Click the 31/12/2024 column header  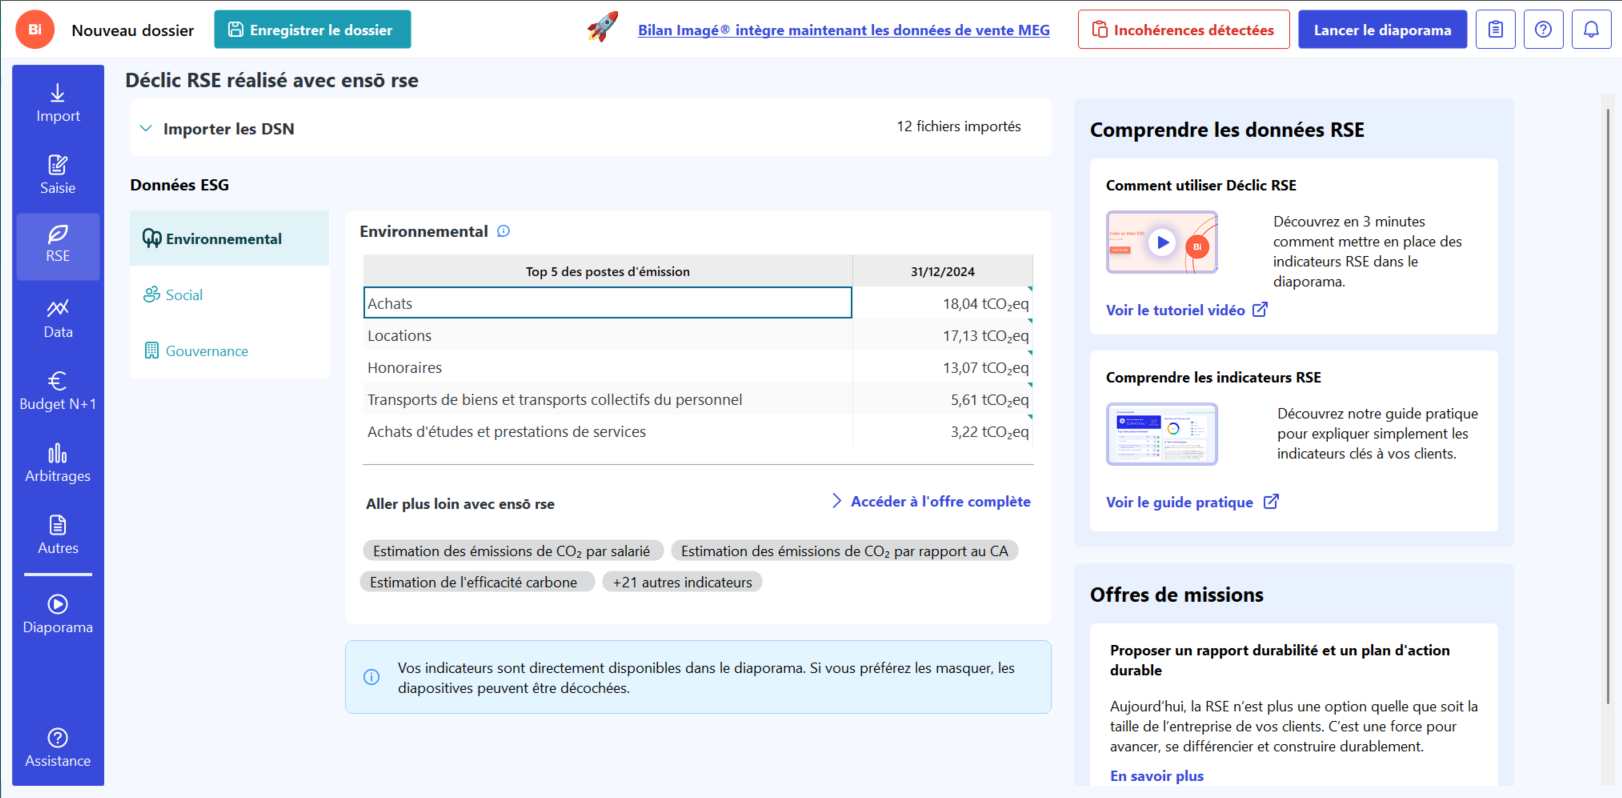point(943,271)
